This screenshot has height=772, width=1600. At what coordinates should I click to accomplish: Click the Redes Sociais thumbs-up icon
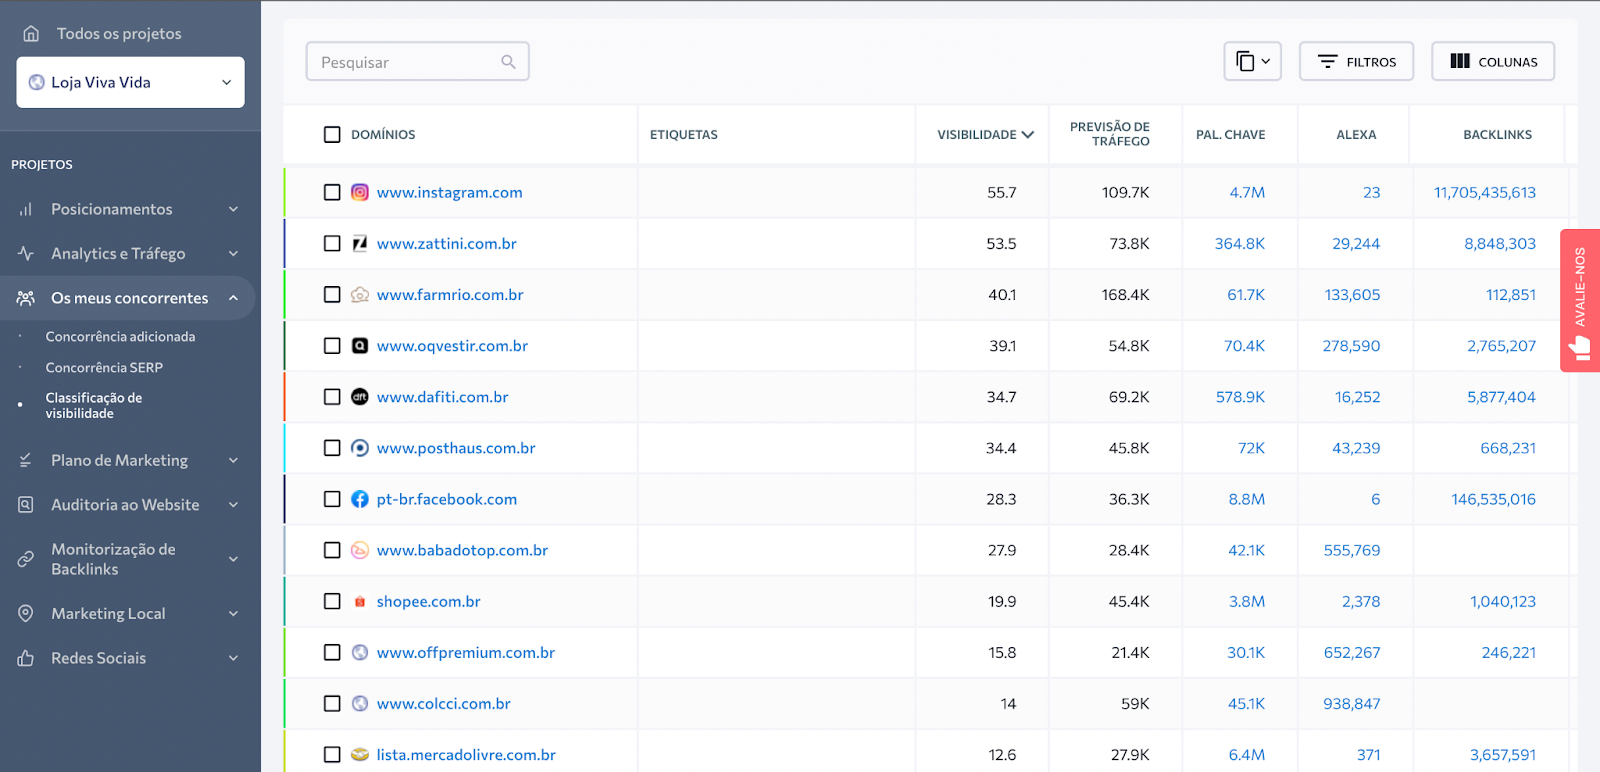[26, 658]
